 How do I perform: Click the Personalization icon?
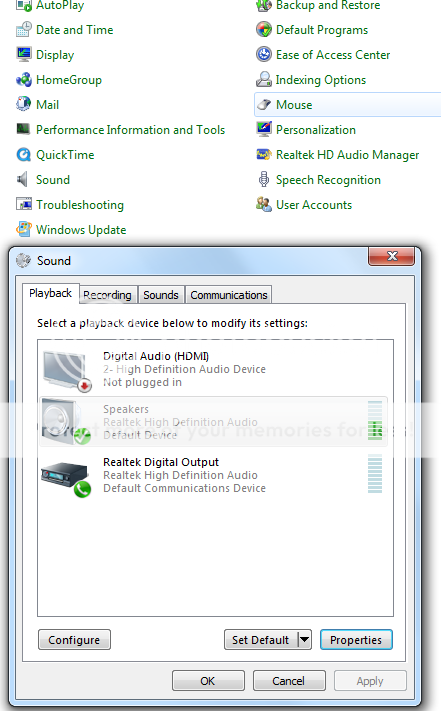pos(264,129)
